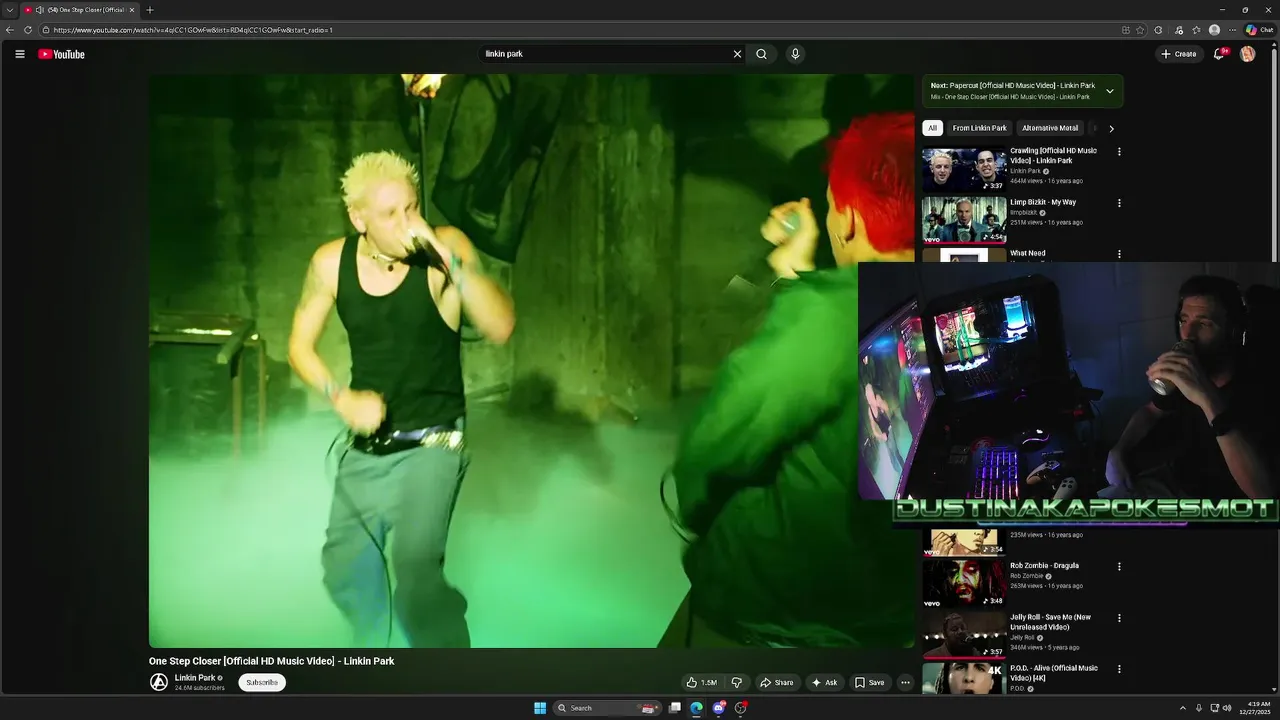Open the volume tray icon
This screenshot has width=1280, height=720.
(x=1227, y=708)
